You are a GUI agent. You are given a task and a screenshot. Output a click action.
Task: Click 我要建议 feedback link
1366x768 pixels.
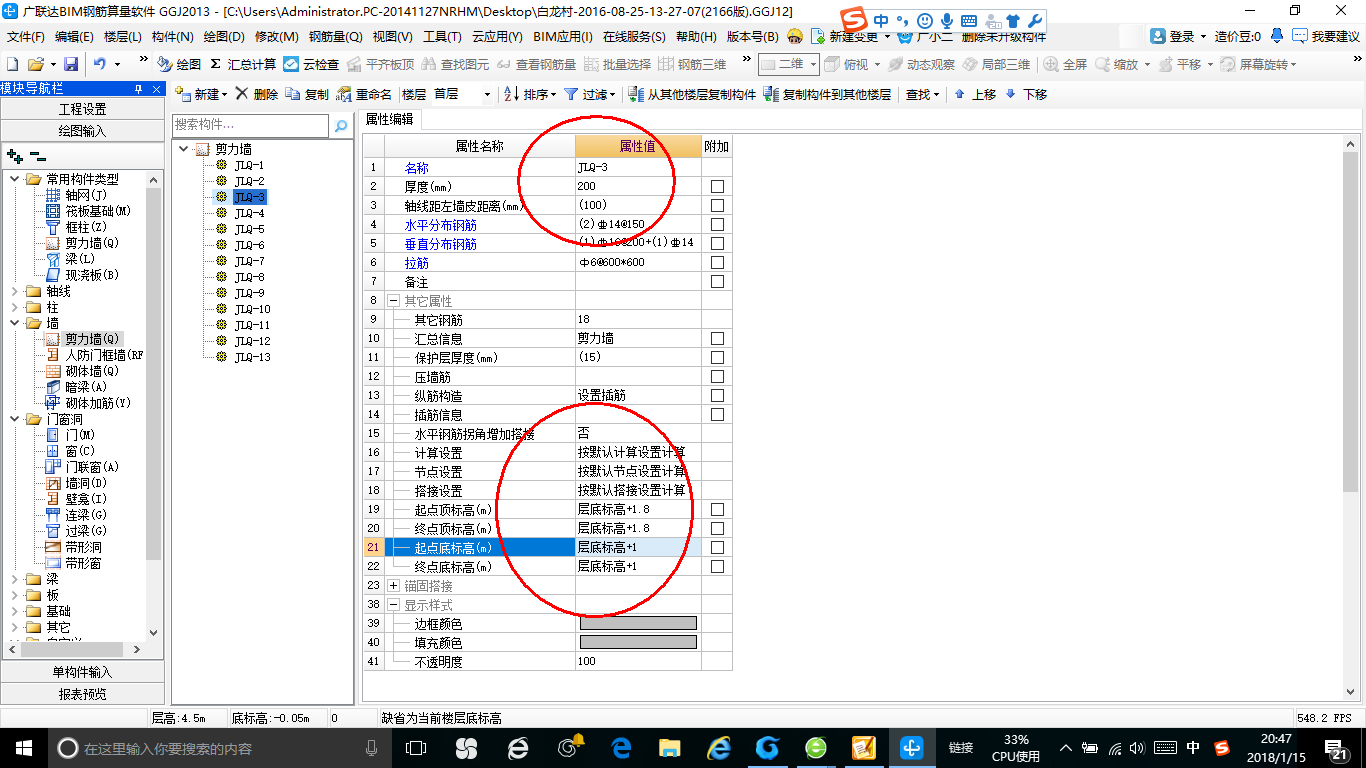[1326, 36]
